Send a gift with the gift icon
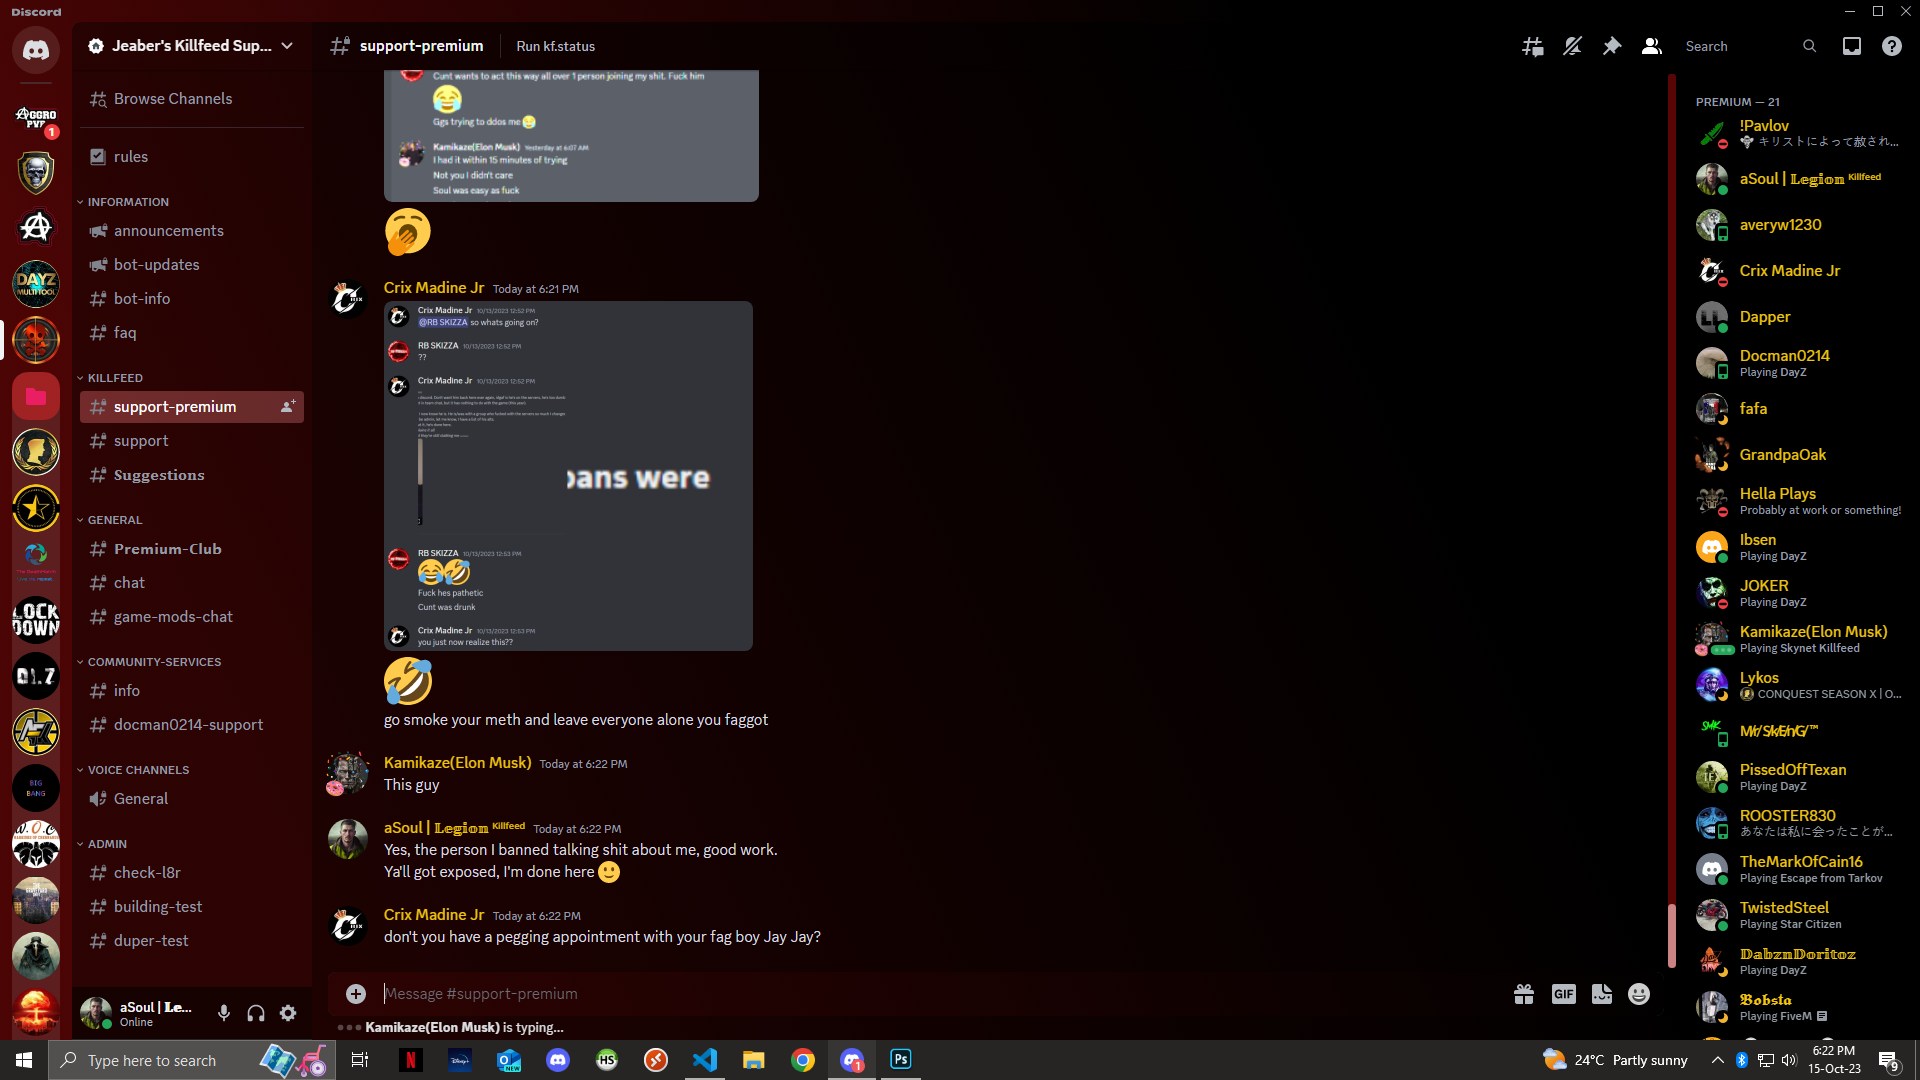The width and height of the screenshot is (1920, 1080). (1524, 994)
